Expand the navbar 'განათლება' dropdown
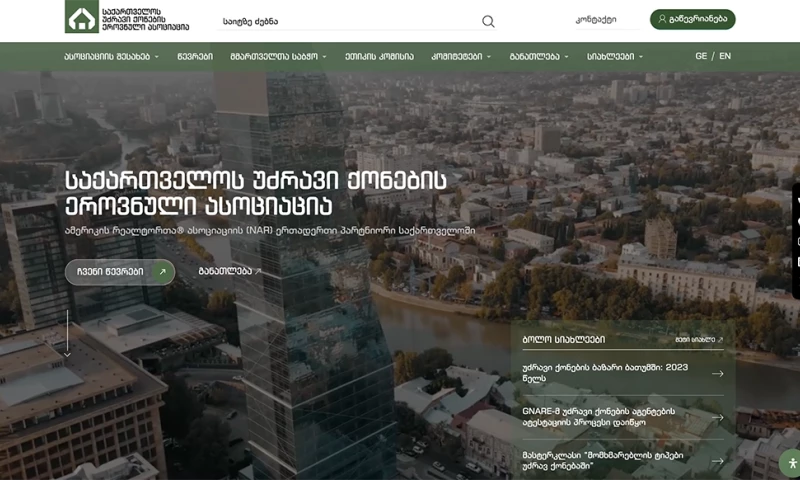Image resolution: width=800 pixels, height=480 pixels. pos(539,57)
